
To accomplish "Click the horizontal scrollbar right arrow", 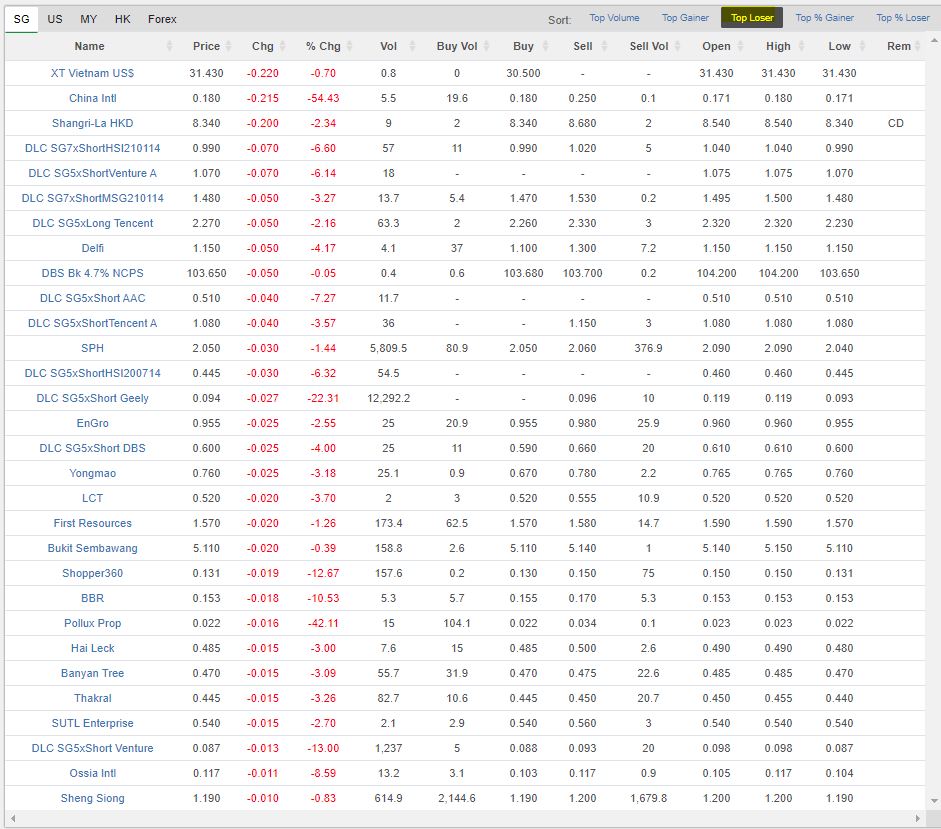I will 918,818.
